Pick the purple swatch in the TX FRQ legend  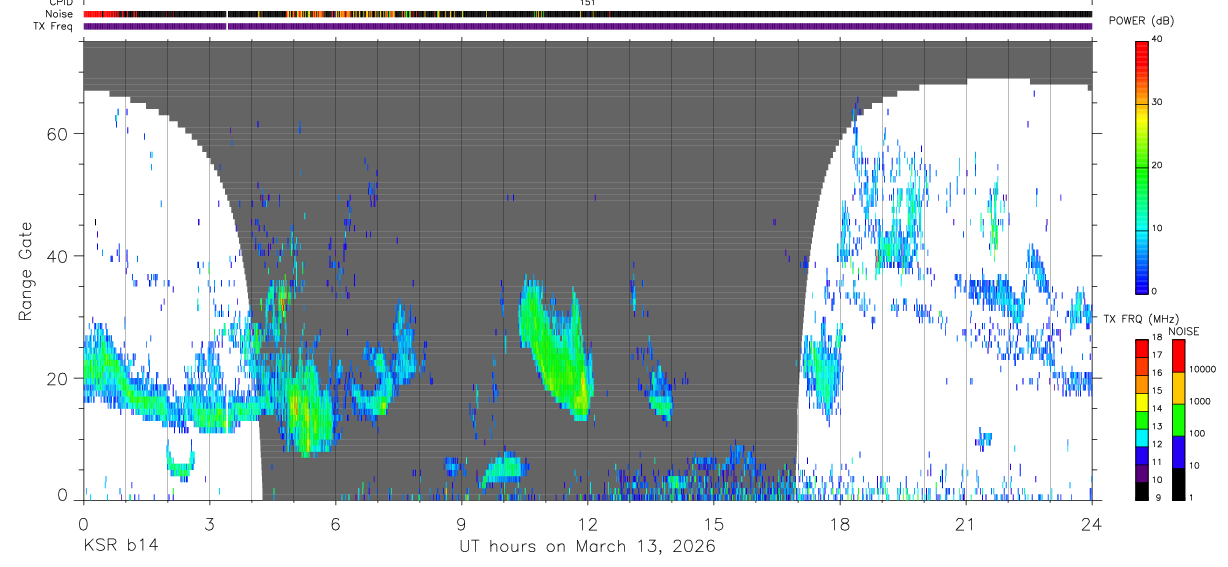[x=1141, y=473]
